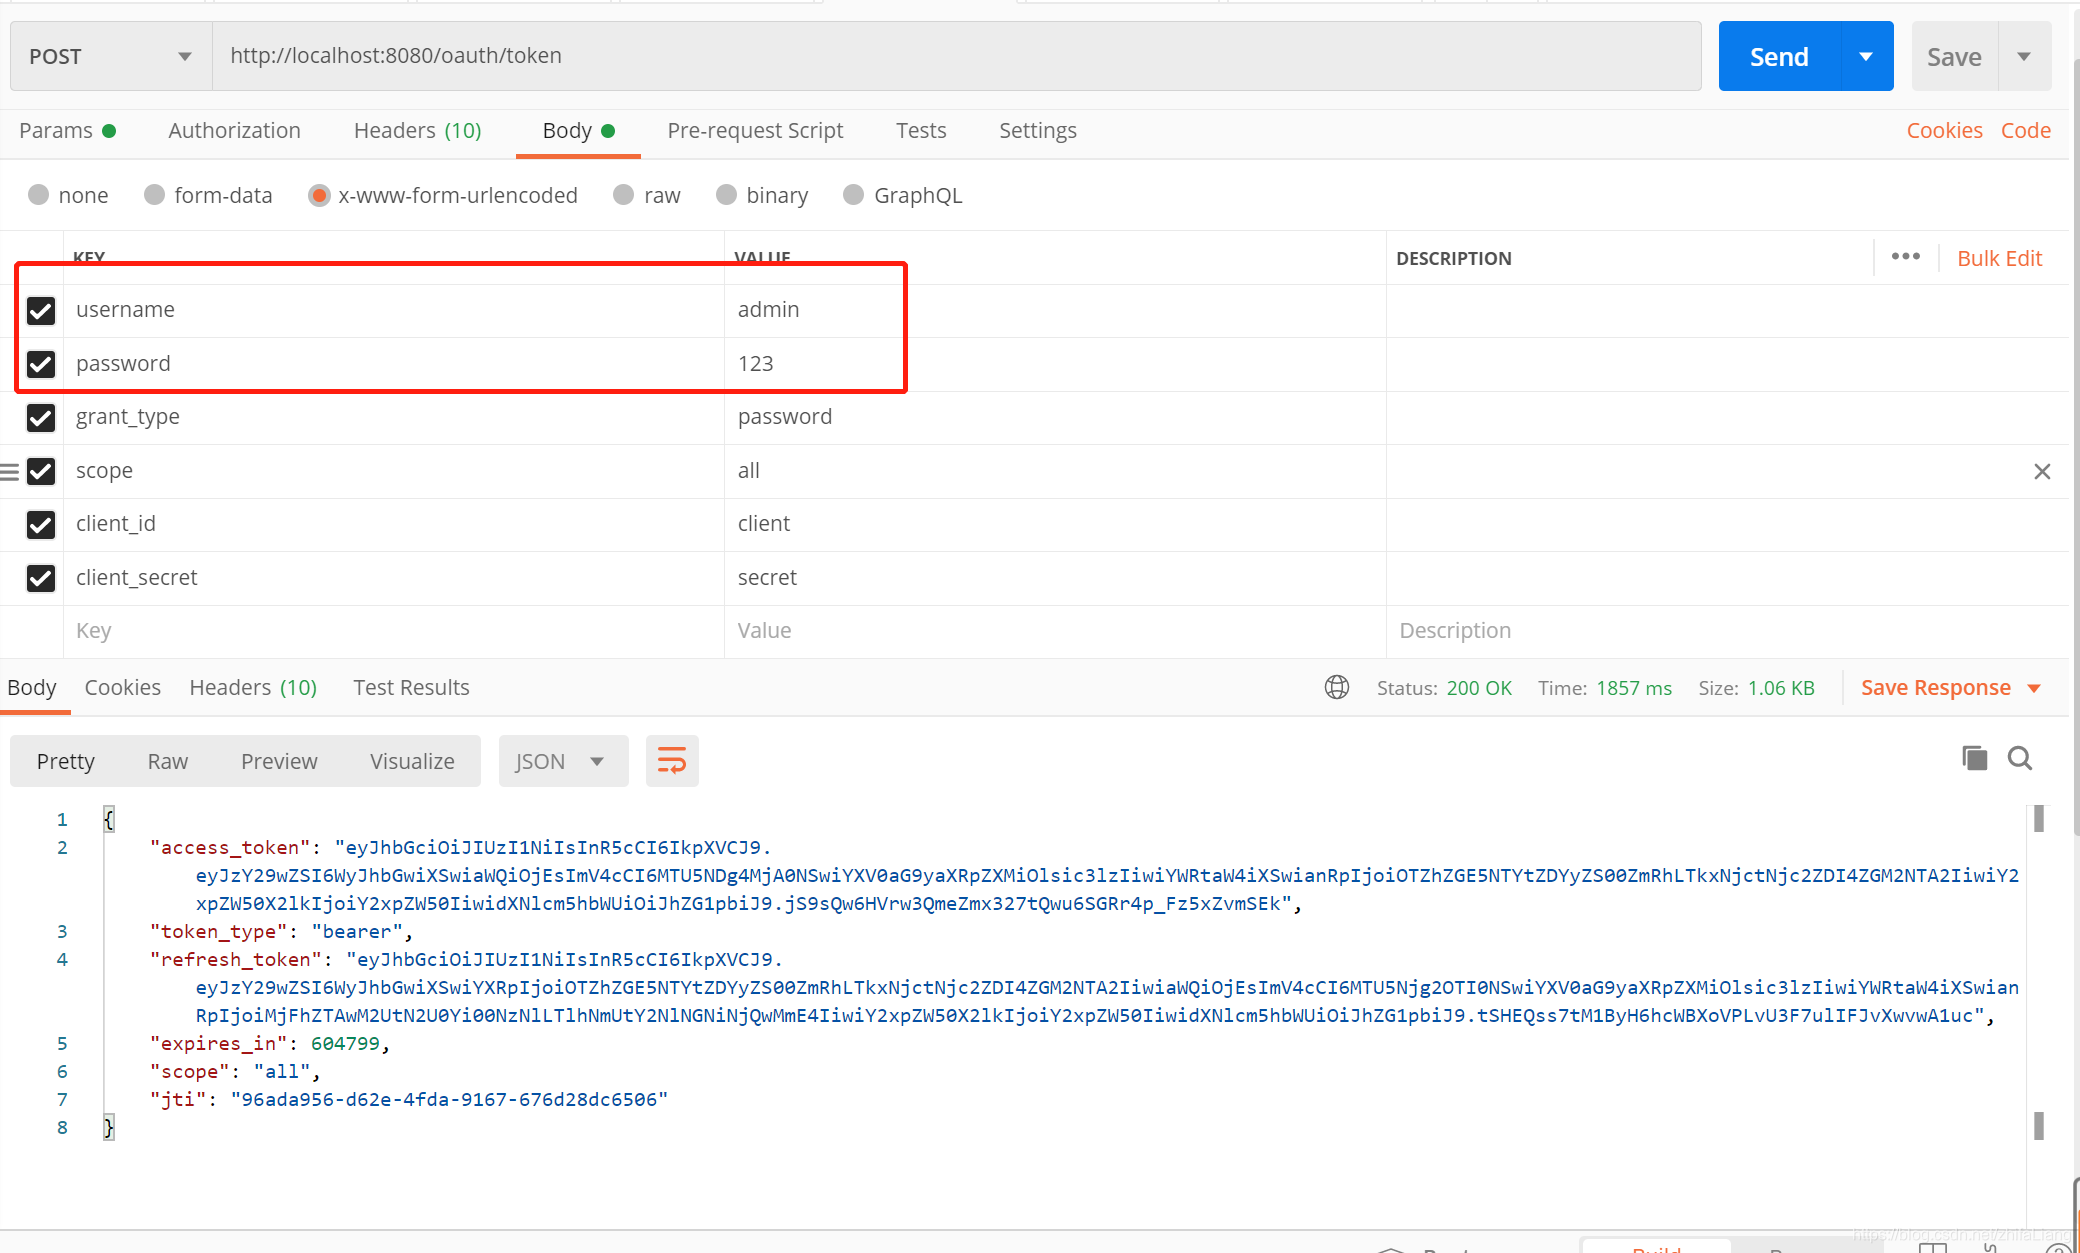The width and height of the screenshot is (2080, 1253).
Task: Delete the scope row with X icon
Action: point(2042,471)
